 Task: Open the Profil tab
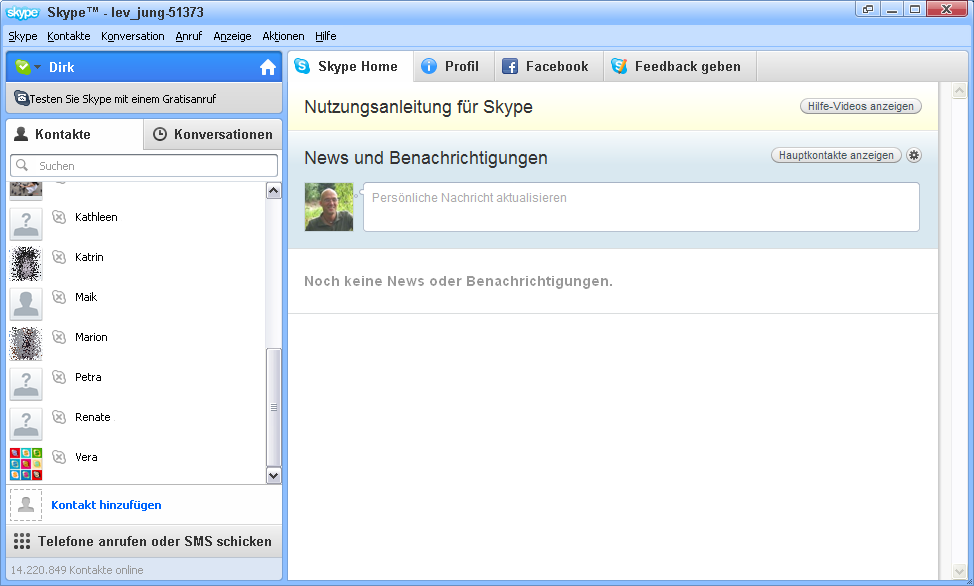[x=454, y=66]
